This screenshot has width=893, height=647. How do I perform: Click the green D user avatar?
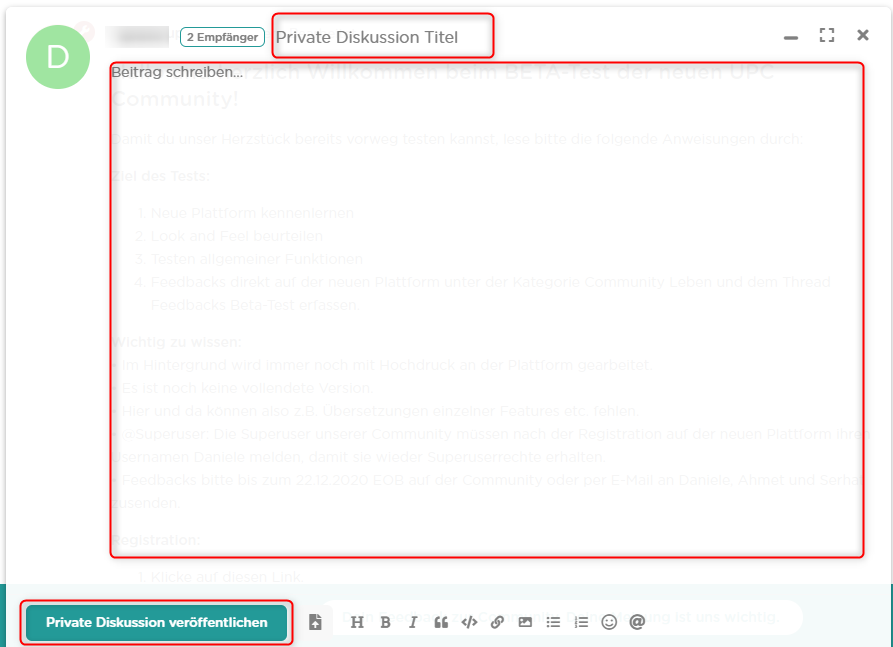(x=58, y=56)
